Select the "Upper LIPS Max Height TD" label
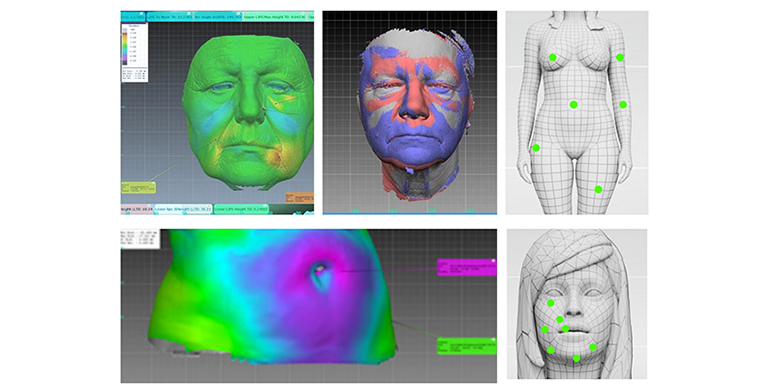770x390 pixels. pos(274,16)
